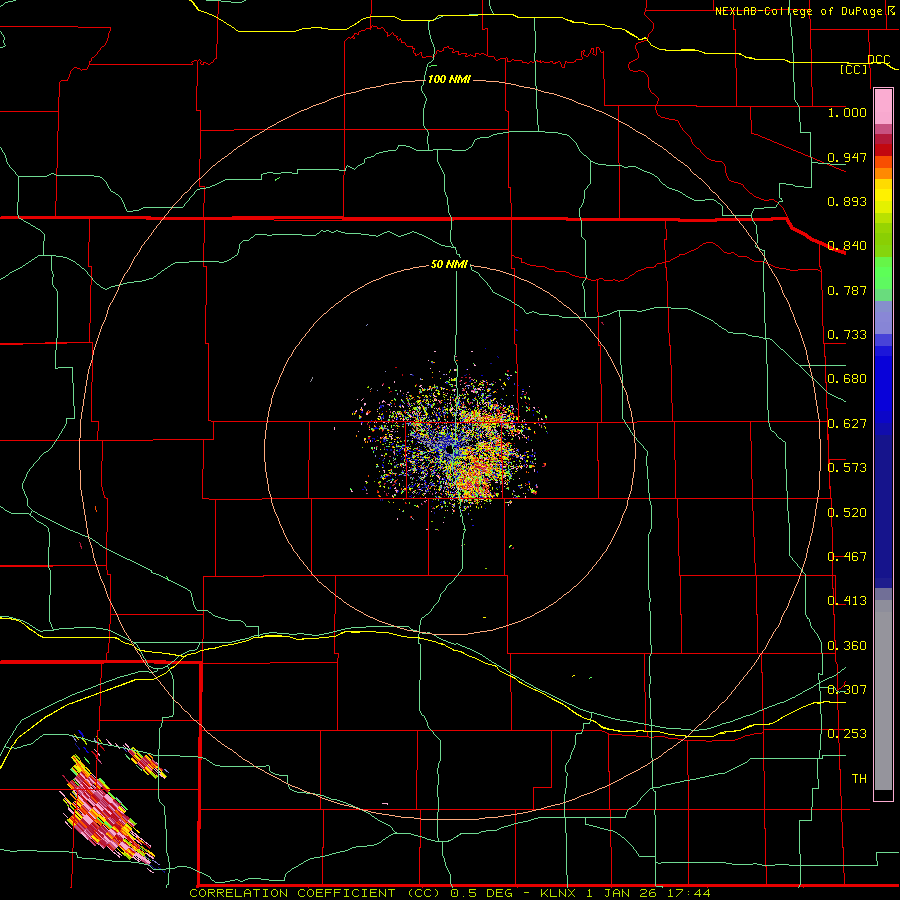Select the 0.627 scale value

(x=847, y=424)
